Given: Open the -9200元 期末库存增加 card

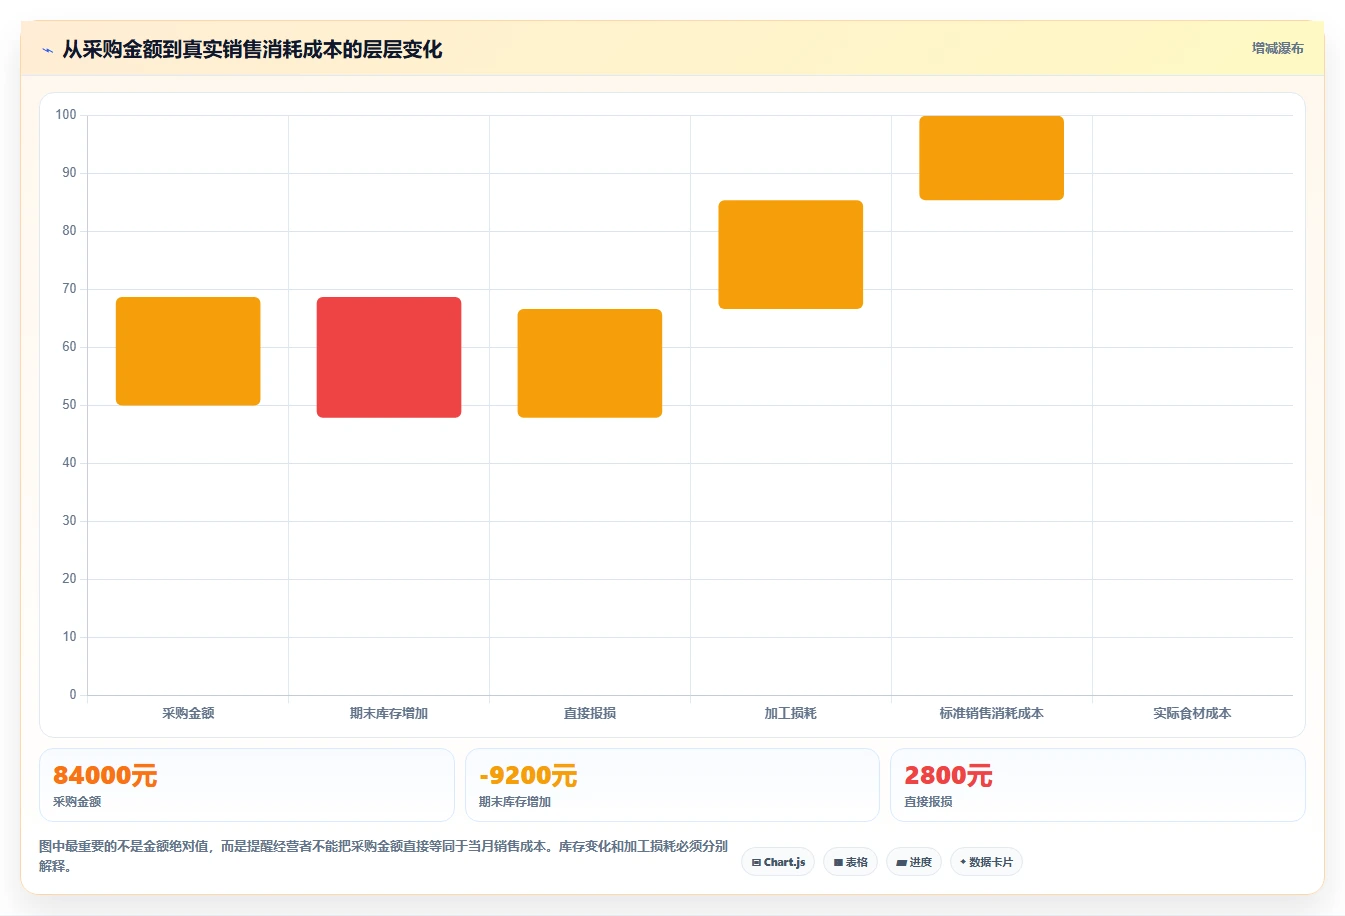Looking at the screenshot, I should pos(672,785).
